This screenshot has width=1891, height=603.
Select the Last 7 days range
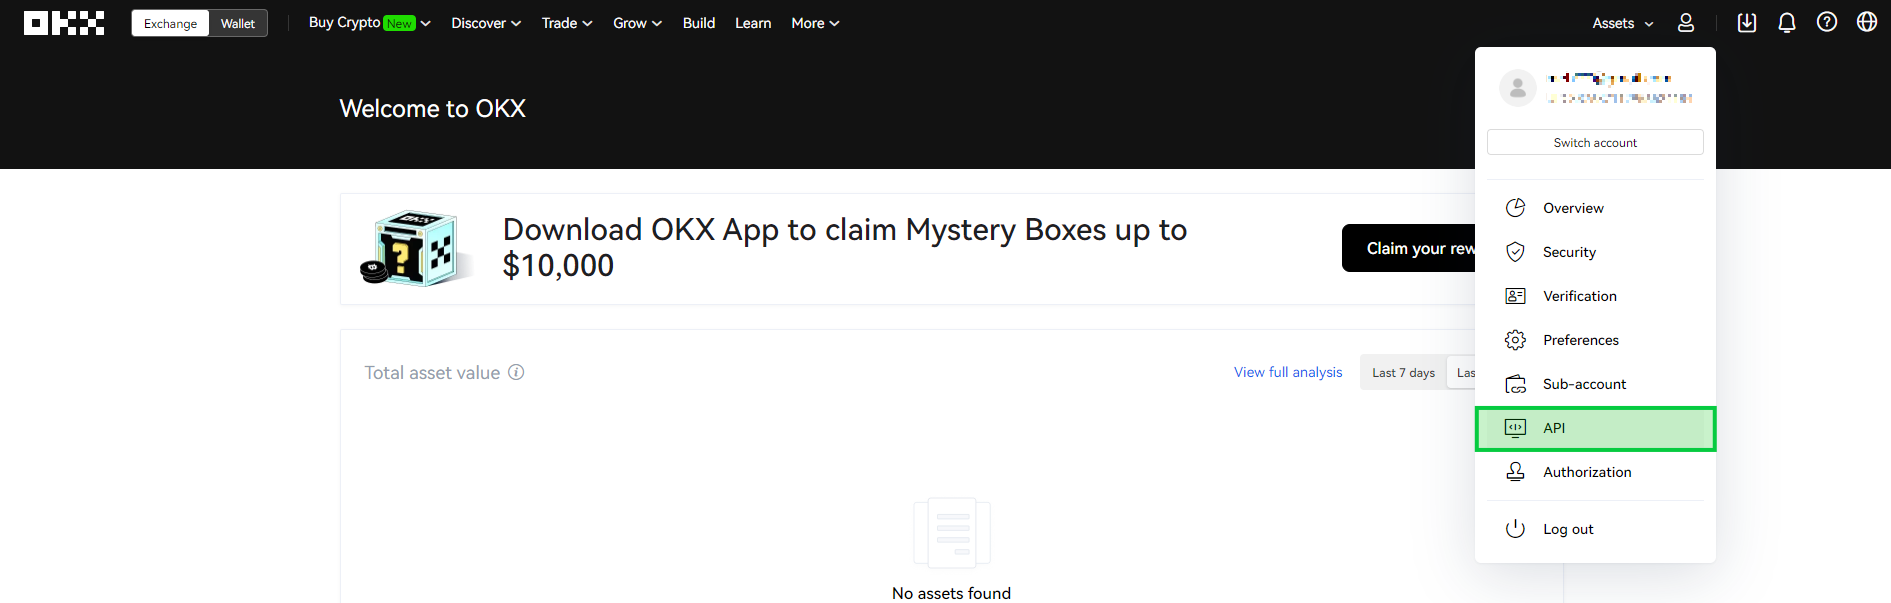coord(1403,373)
